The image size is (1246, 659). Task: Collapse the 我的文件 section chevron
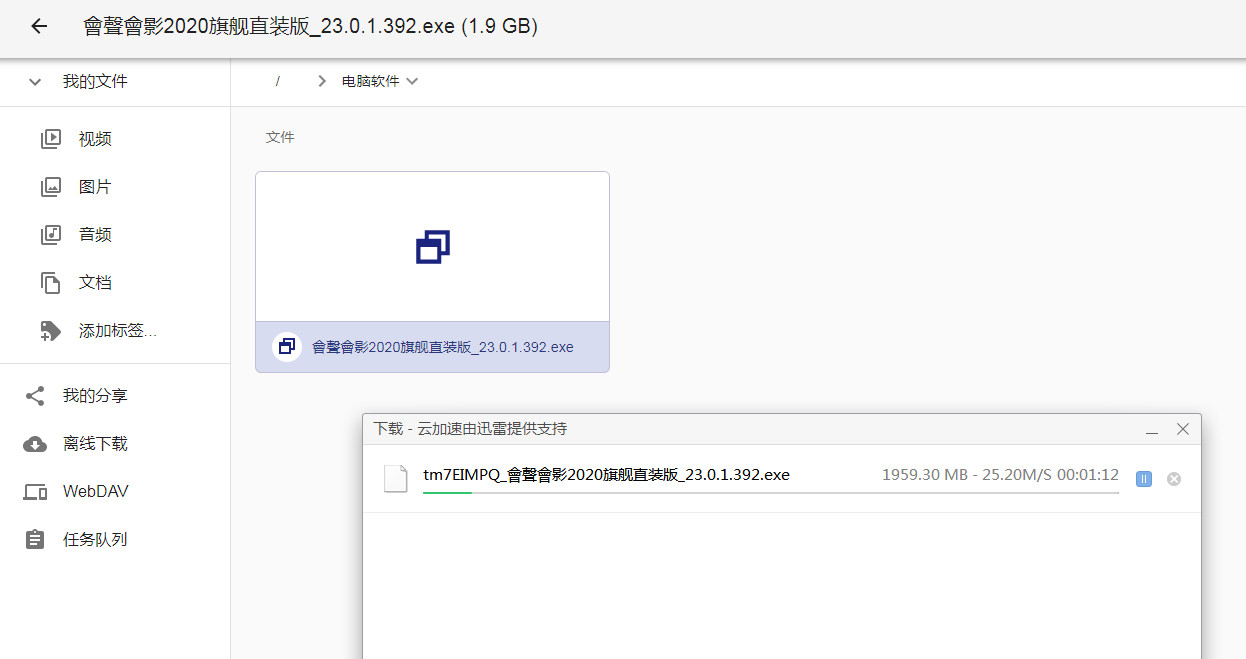[x=36, y=82]
